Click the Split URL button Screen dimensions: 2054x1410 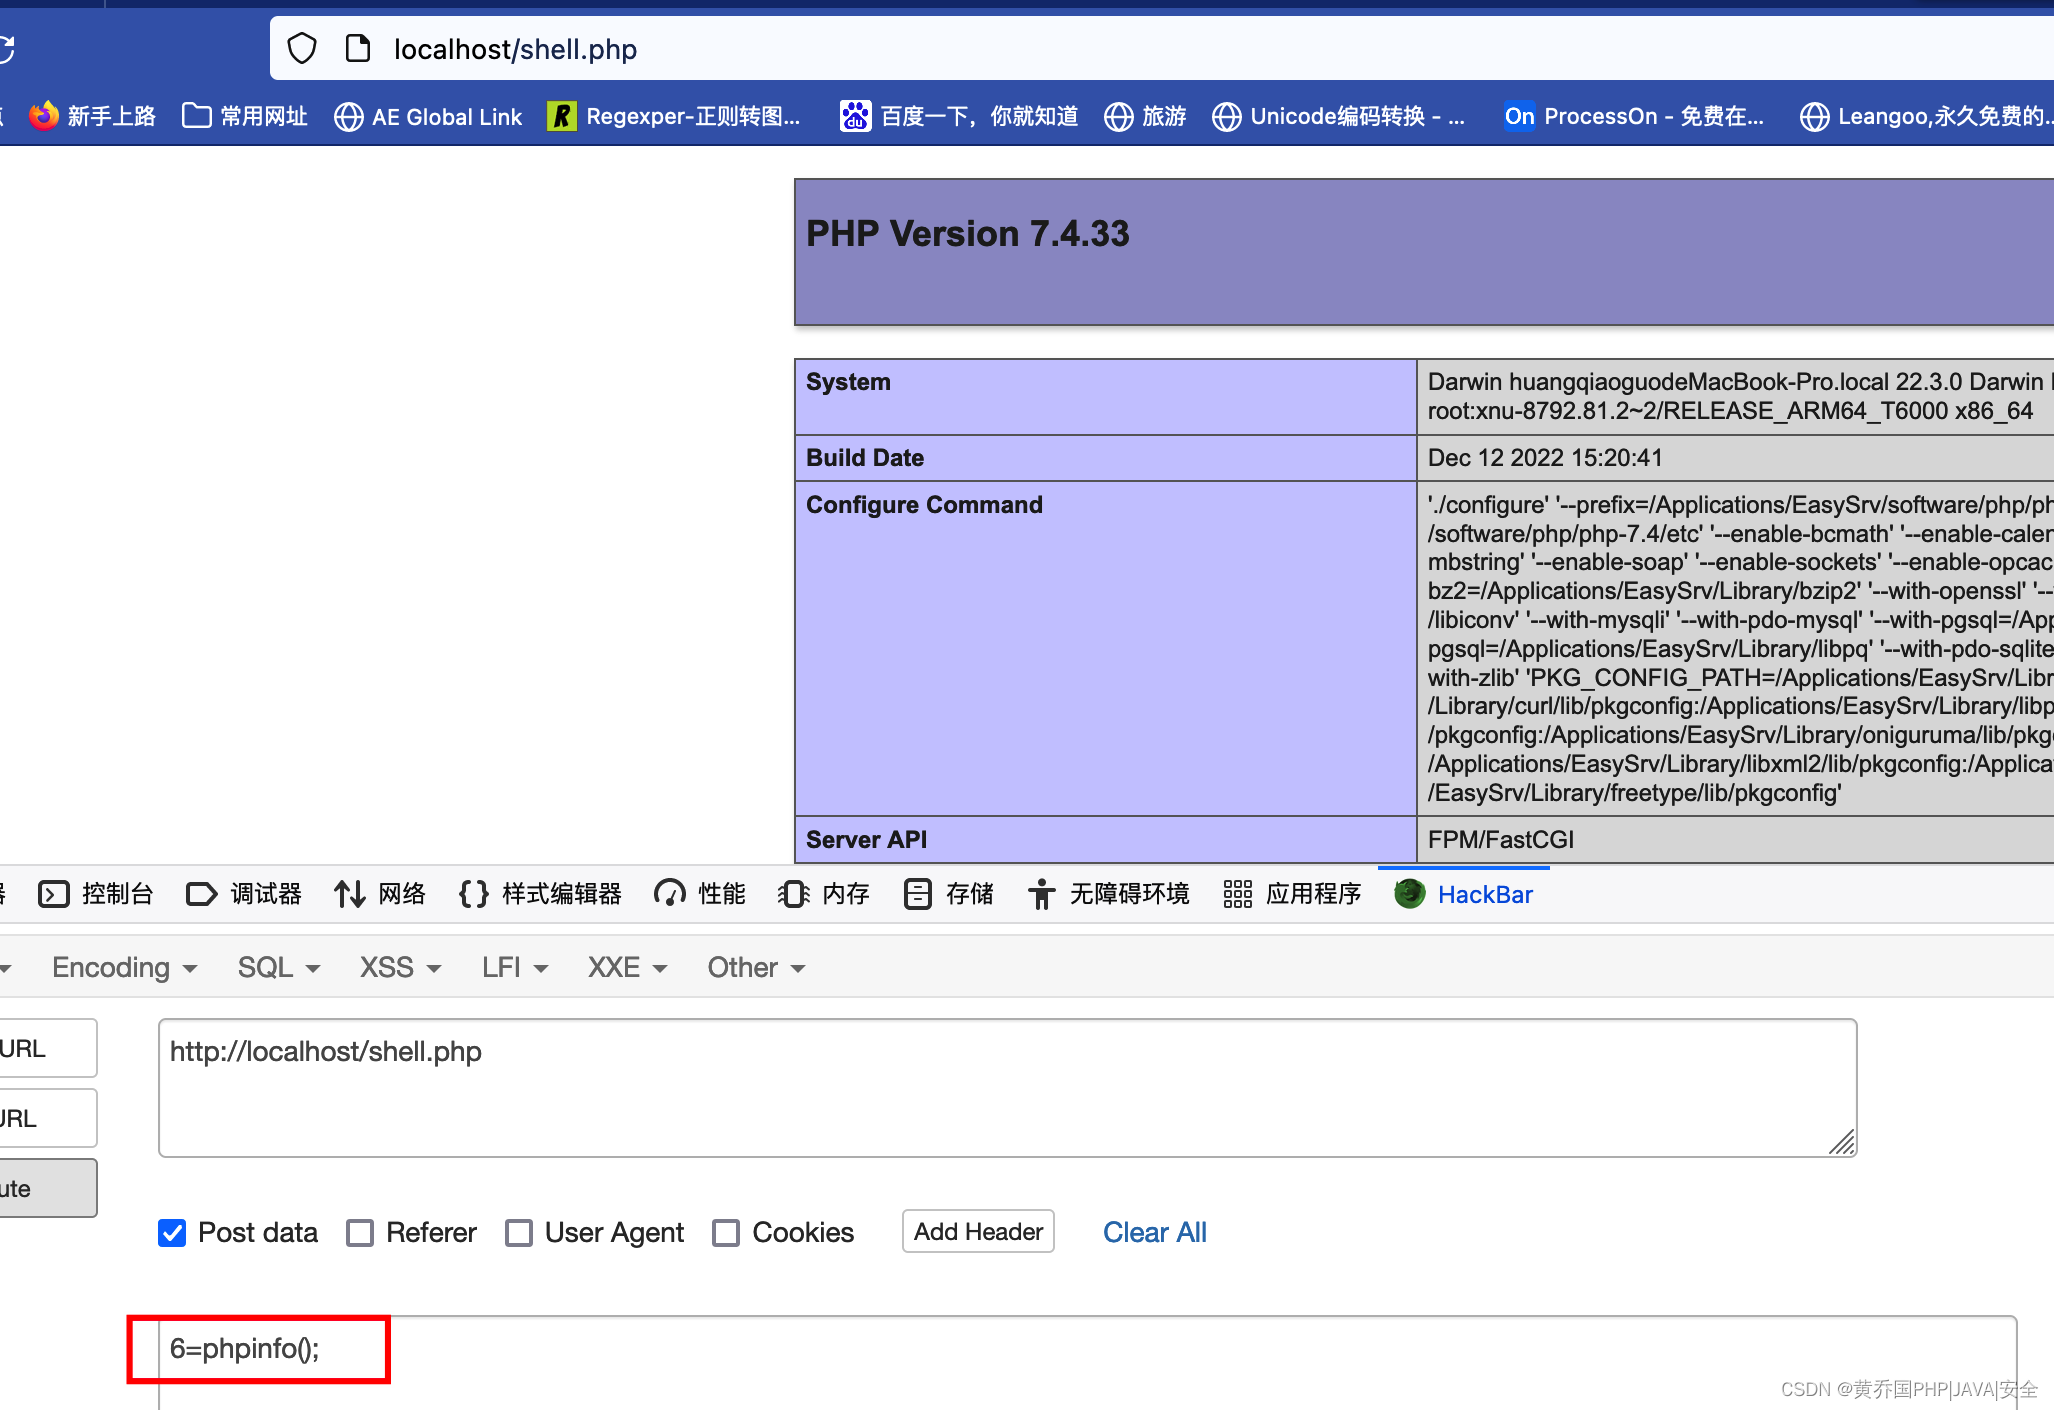[x=48, y=1118]
